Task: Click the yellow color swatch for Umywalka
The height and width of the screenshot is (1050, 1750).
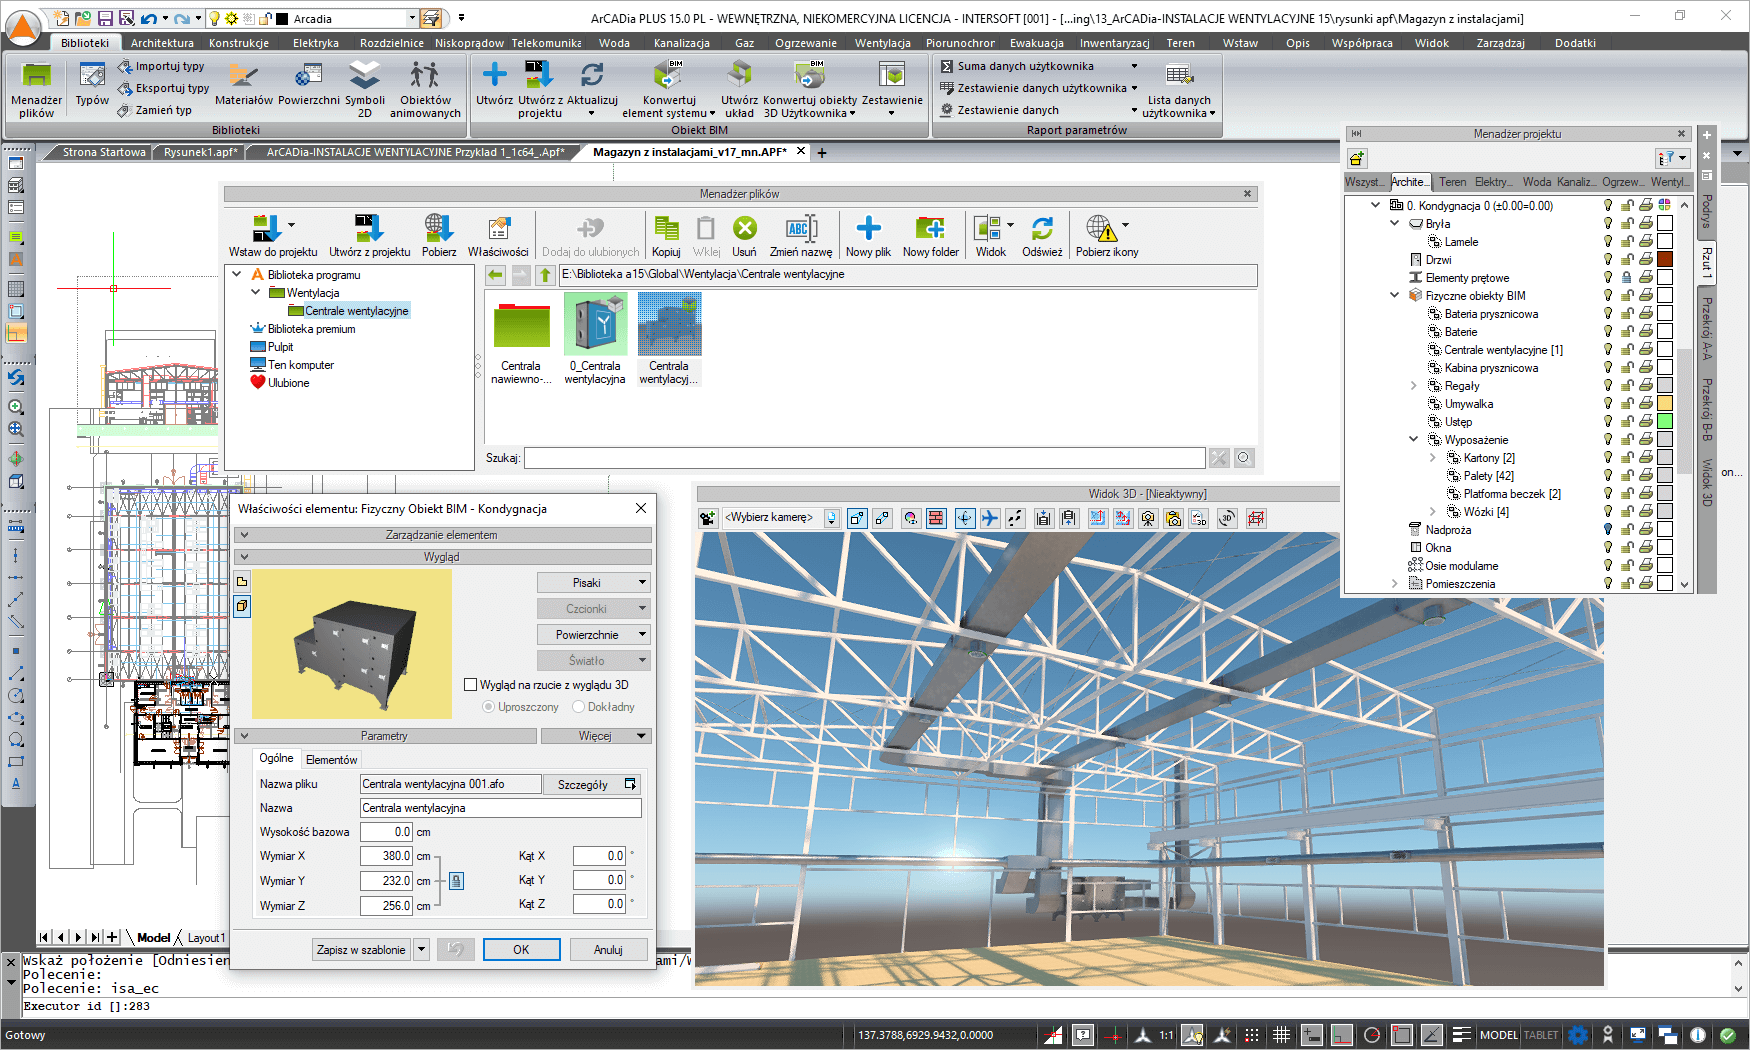Action: 1665,403
